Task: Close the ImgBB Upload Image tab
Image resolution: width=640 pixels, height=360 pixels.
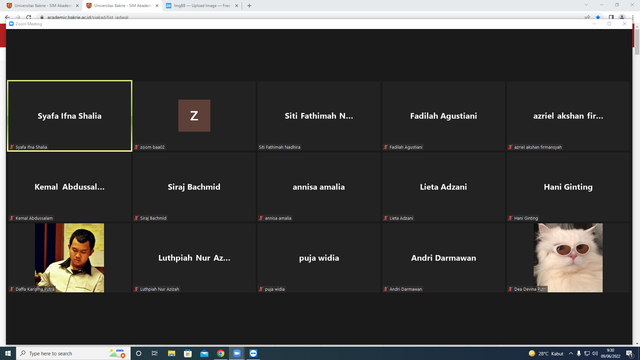Action: [236, 6]
